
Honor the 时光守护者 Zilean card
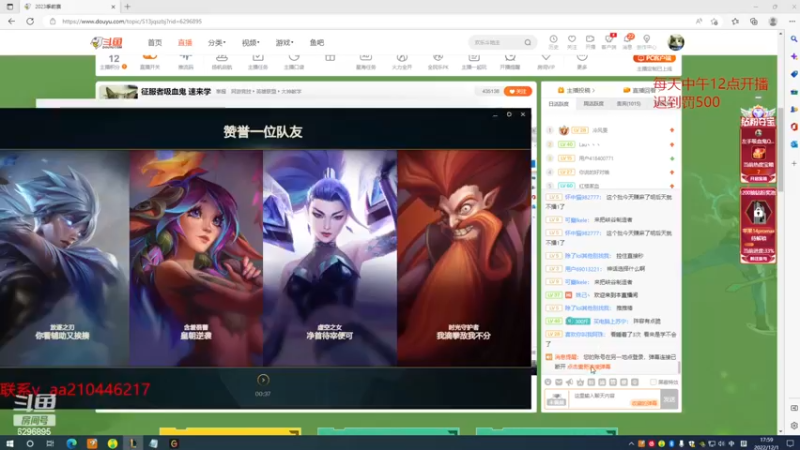click(x=464, y=258)
